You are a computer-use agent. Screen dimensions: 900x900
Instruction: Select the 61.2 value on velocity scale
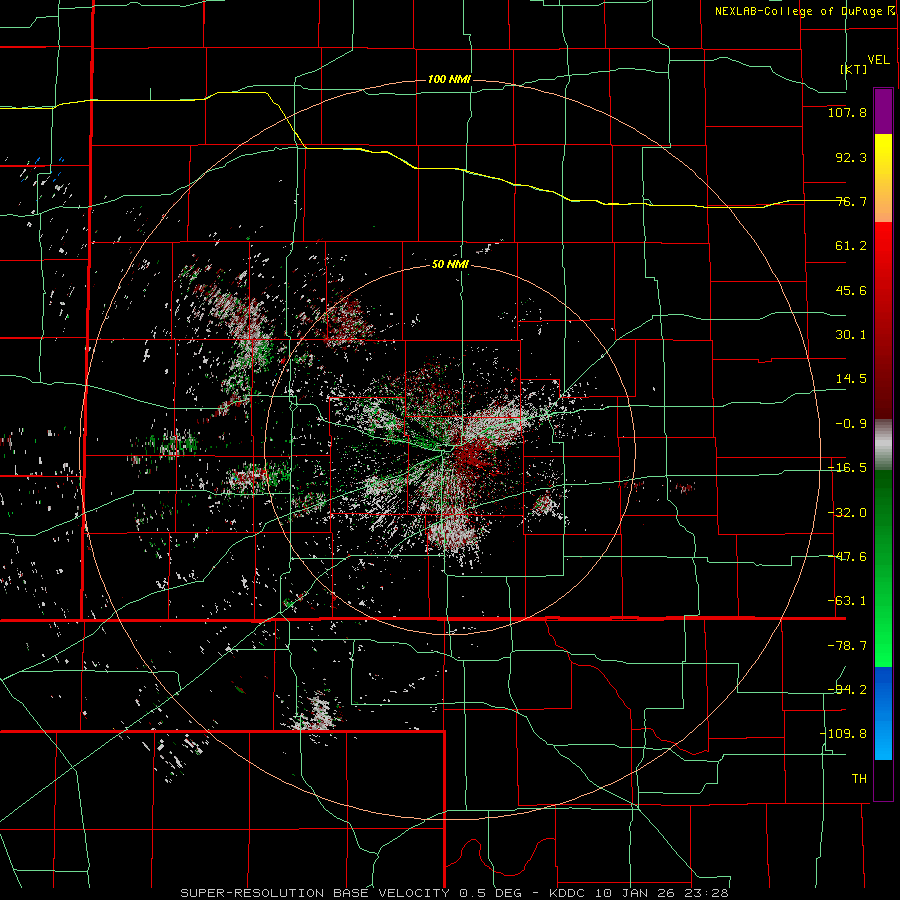point(851,246)
